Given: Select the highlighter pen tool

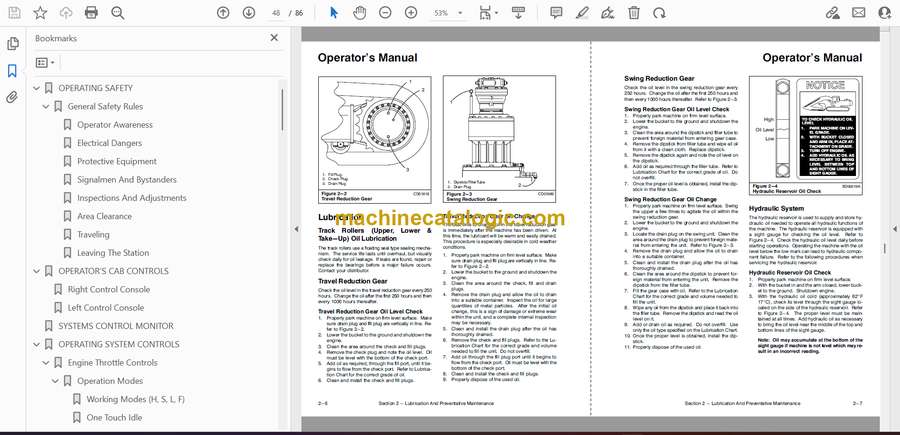Looking at the screenshot, I should 582,13.
